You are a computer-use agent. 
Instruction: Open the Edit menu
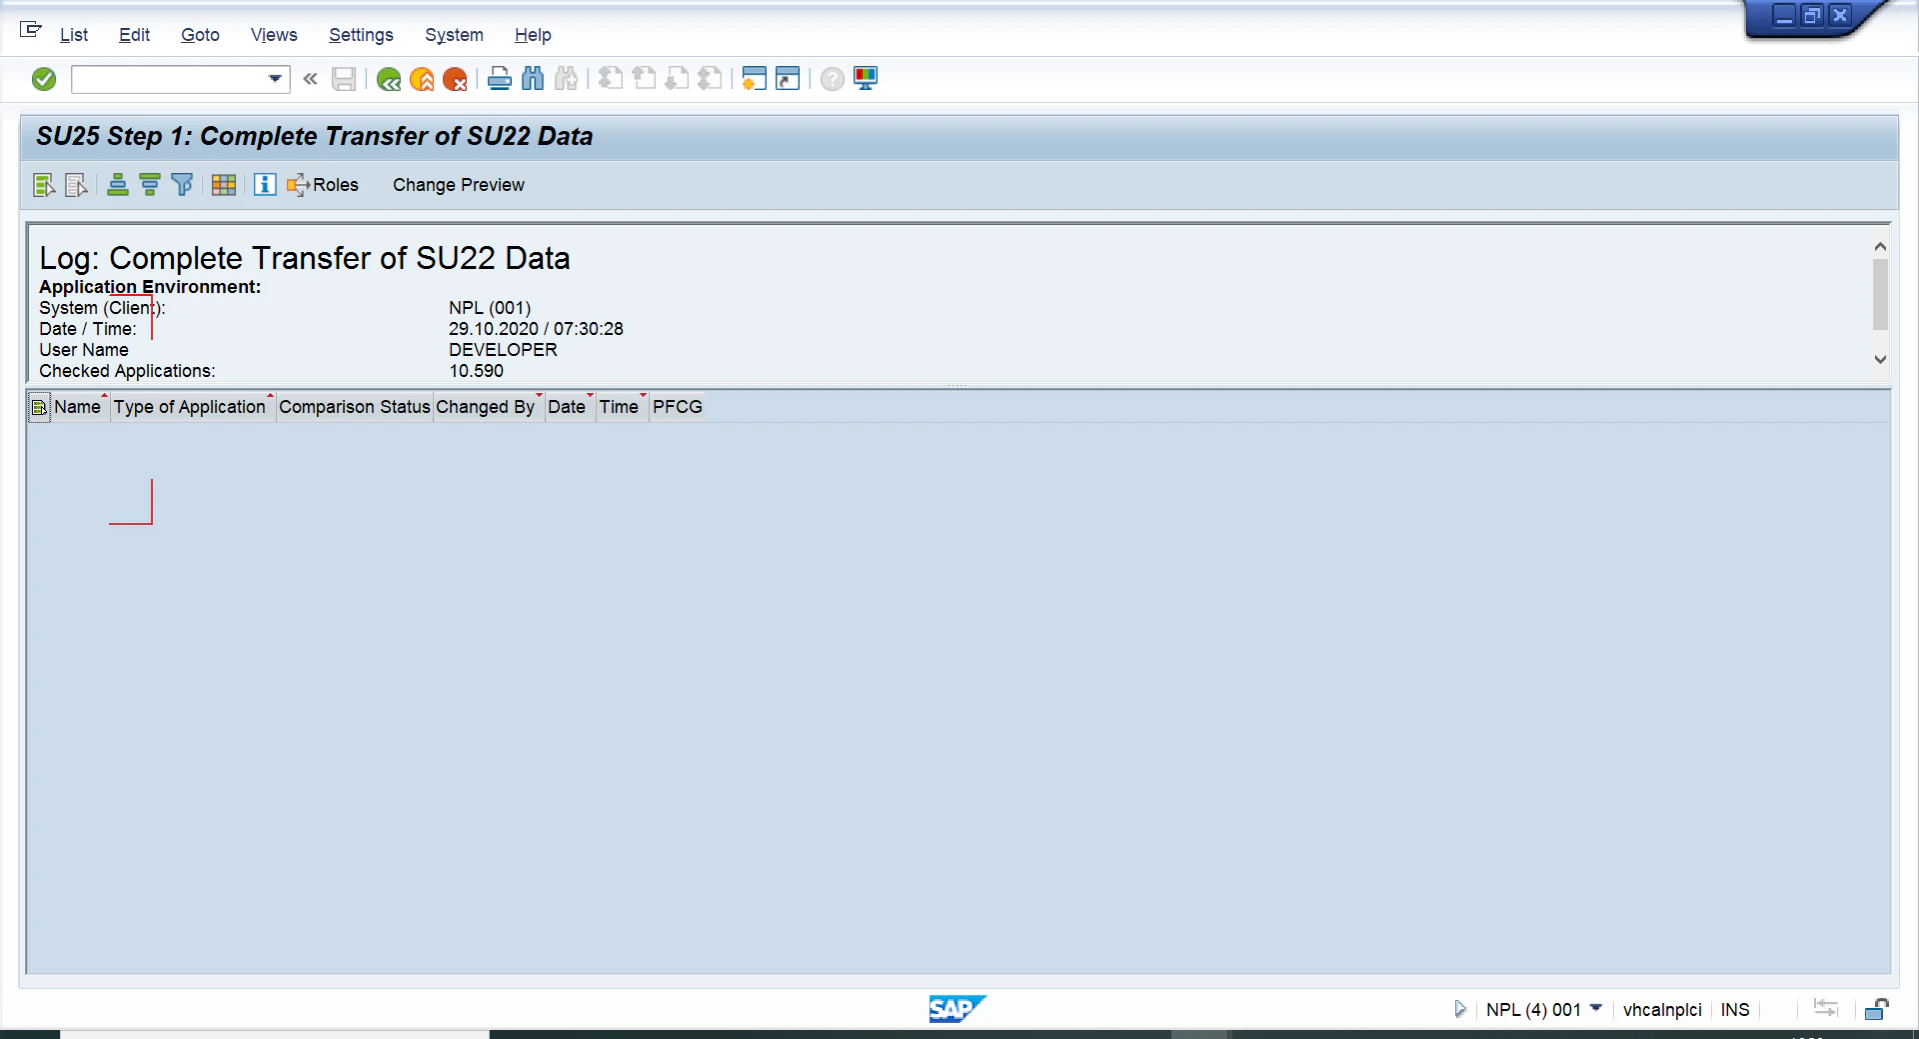[x=134, y=35]
